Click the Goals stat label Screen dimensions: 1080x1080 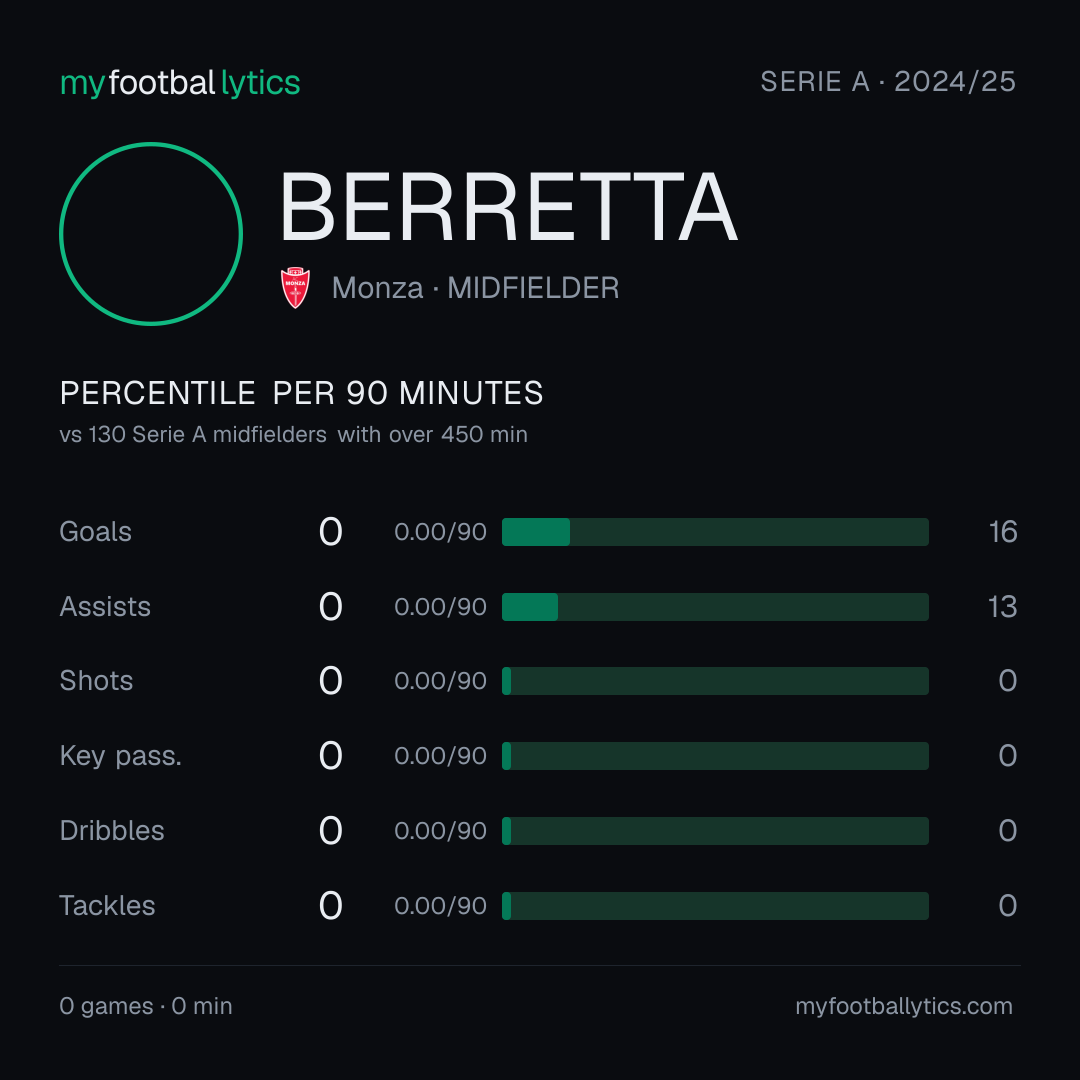[95, 532]
